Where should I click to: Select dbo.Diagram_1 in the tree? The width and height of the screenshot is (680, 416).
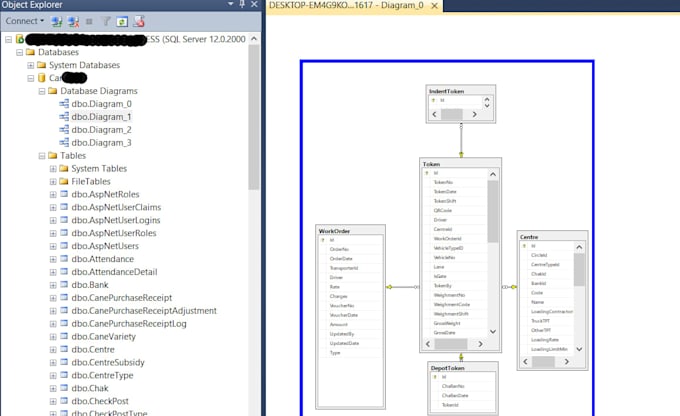point(101,117)
